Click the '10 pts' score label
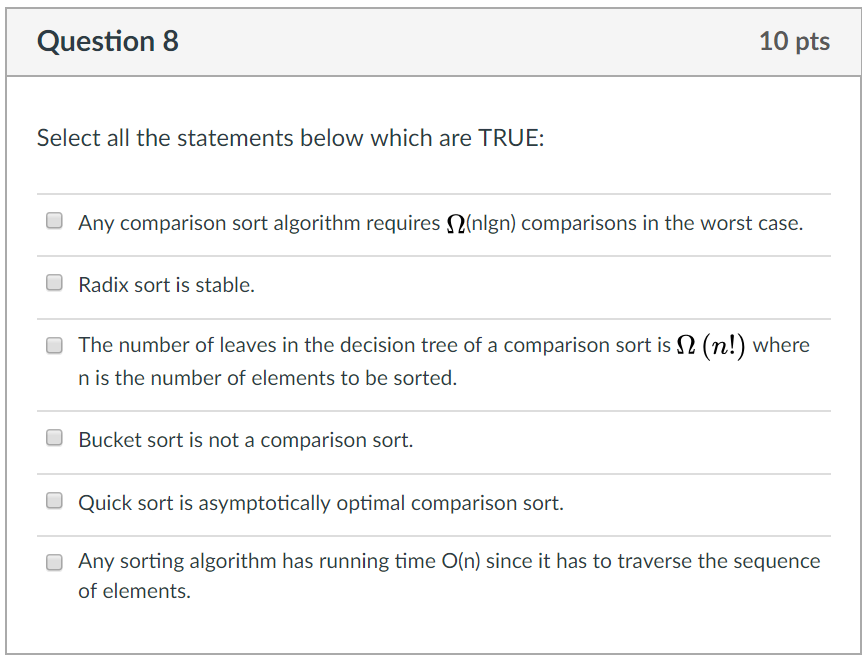865x659 pixels. (794, 41)
